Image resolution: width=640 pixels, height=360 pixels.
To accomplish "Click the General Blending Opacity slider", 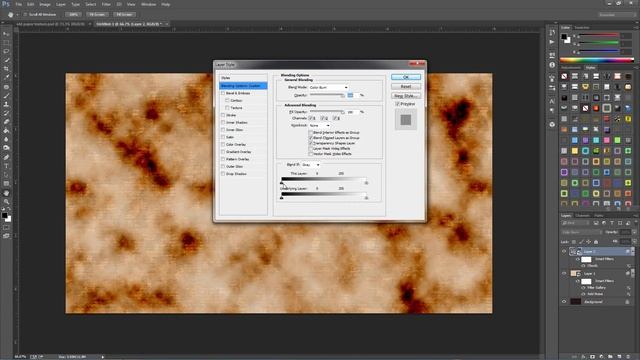I will 327,95.
